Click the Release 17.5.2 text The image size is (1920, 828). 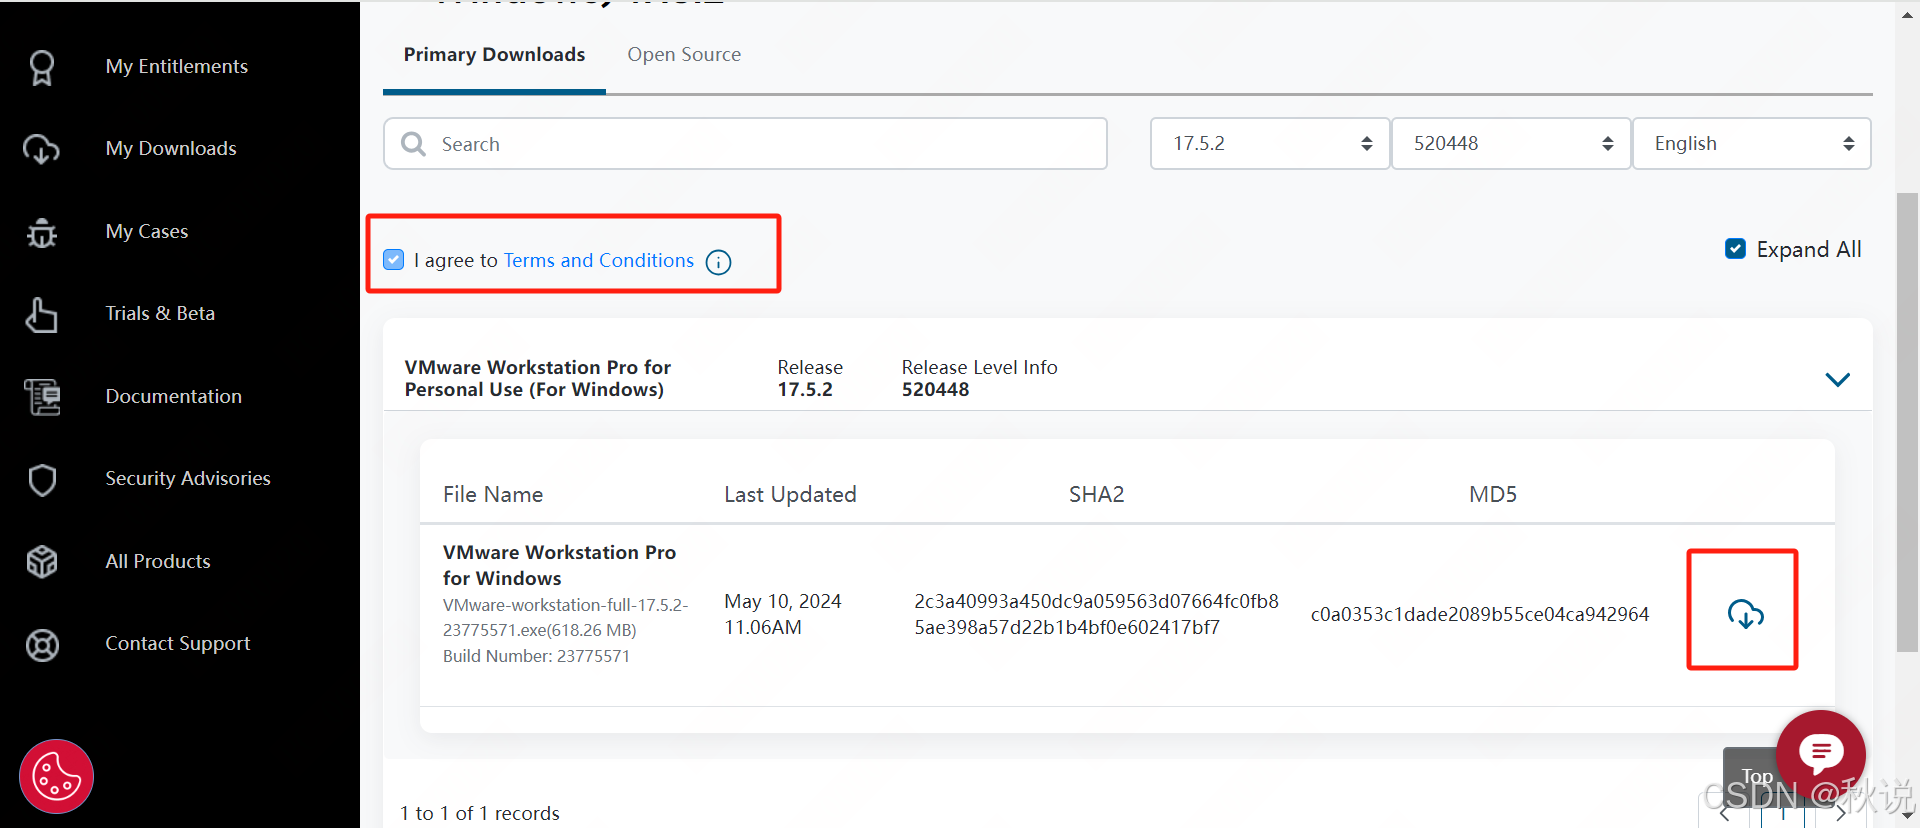coord(810,378)
